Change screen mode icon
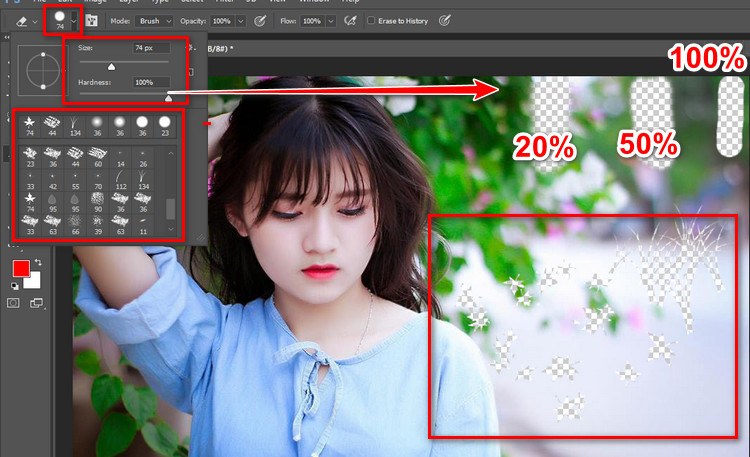 (36, 303)
